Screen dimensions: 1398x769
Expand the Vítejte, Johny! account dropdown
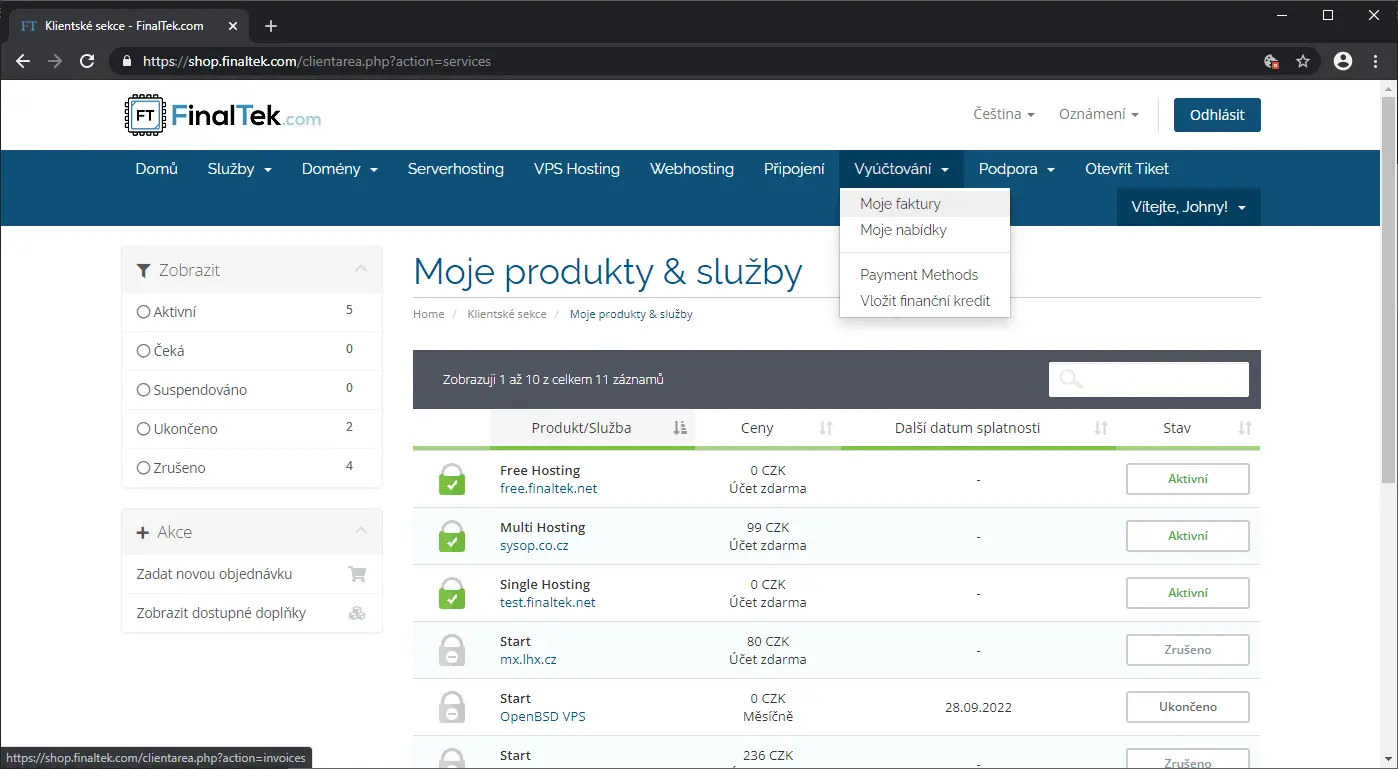(x=1188, y=207)
